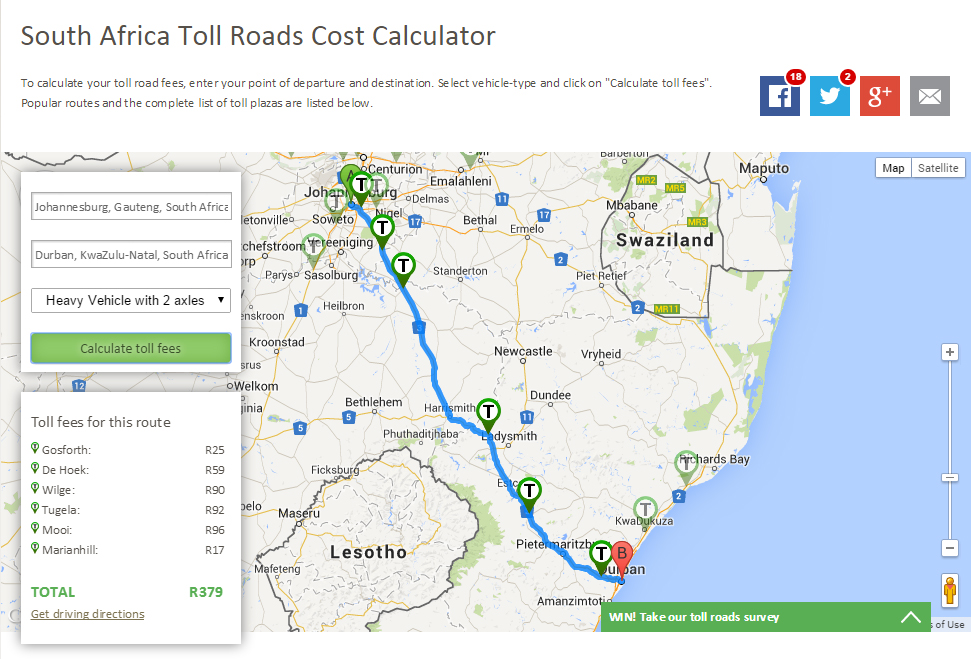Share page on Twitter icon
971x659 pixels.
[x=830, y=96]
